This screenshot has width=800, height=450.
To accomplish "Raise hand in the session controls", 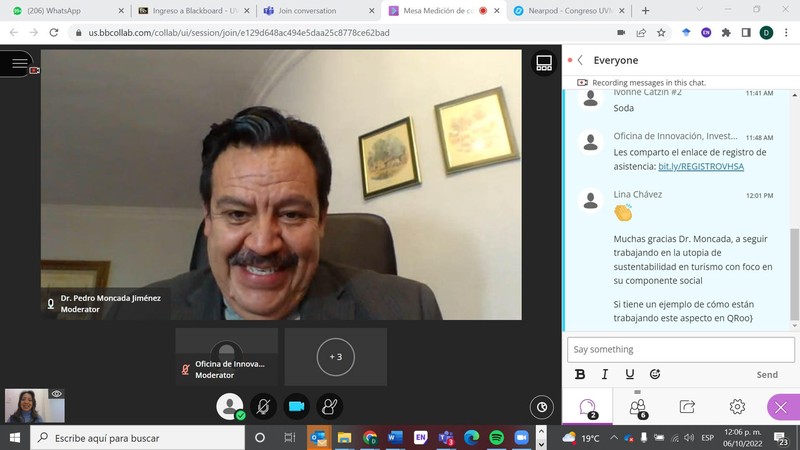I will [x=330, y=407].
